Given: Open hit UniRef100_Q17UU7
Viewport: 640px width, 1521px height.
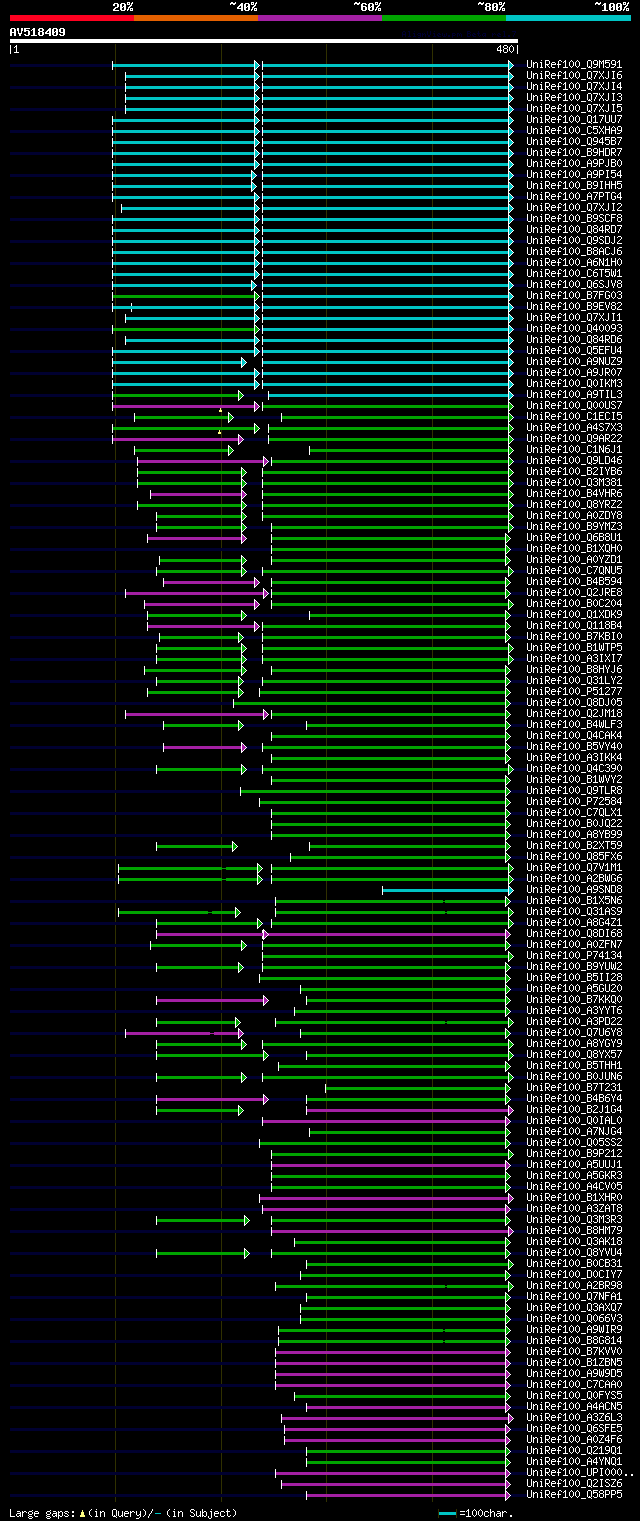Looking at the screenshot, I should point(574,119).
